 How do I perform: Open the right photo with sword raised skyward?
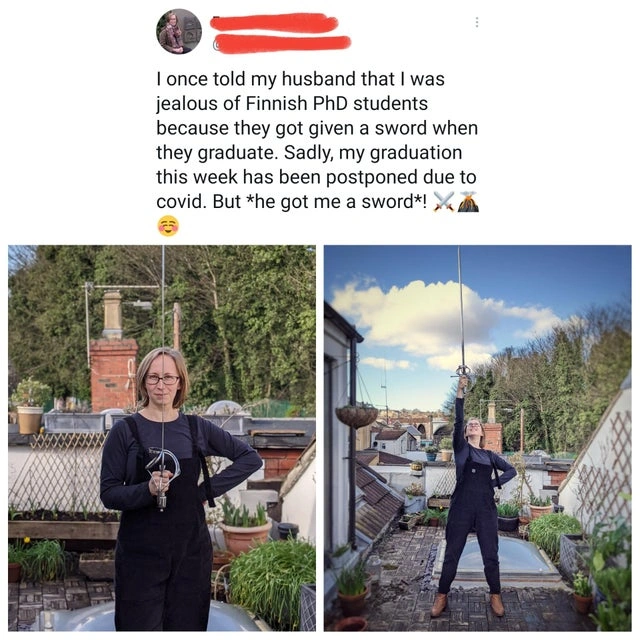pyautogui.click(x=478, y=438)
